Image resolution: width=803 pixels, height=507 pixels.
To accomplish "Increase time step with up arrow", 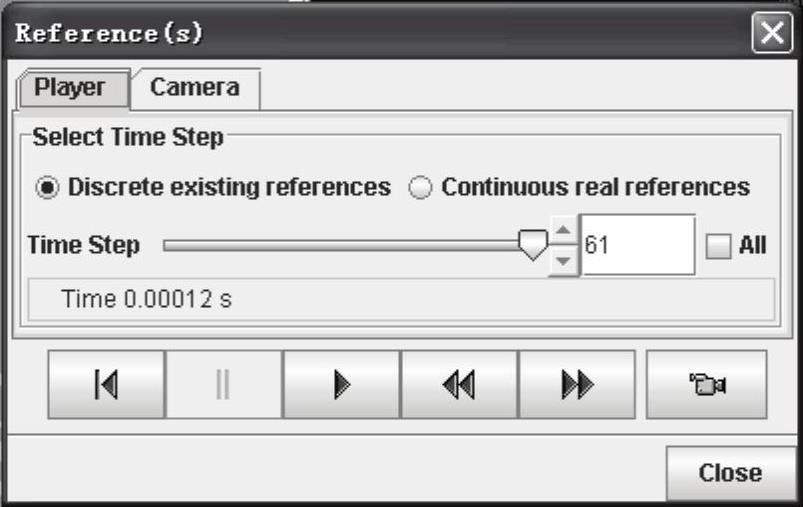I will click(x=565, y=233).
